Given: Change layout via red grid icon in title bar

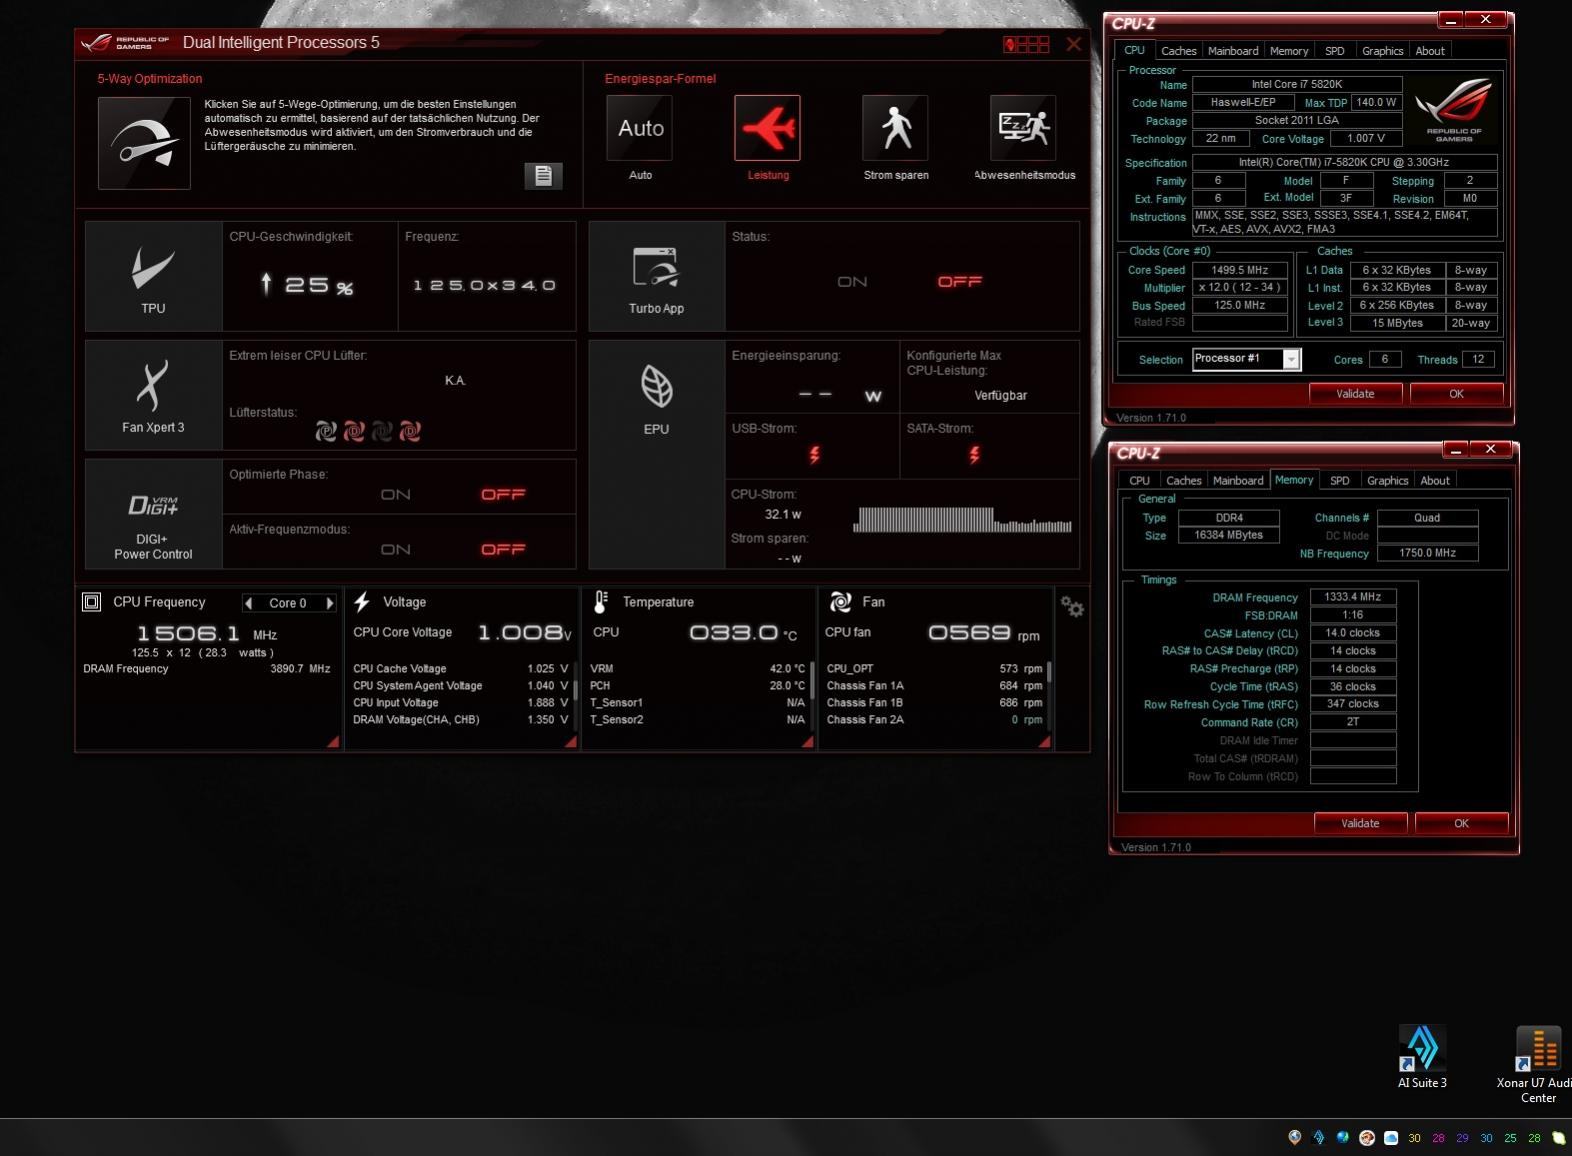Looking at the screenshot, I should (1027, 44).
